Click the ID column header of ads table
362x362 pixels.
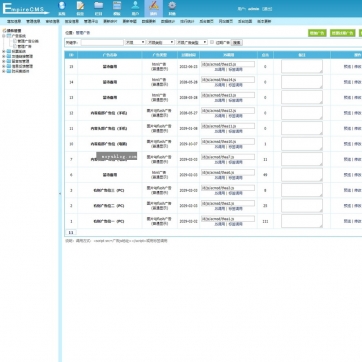tap(71, 55)
